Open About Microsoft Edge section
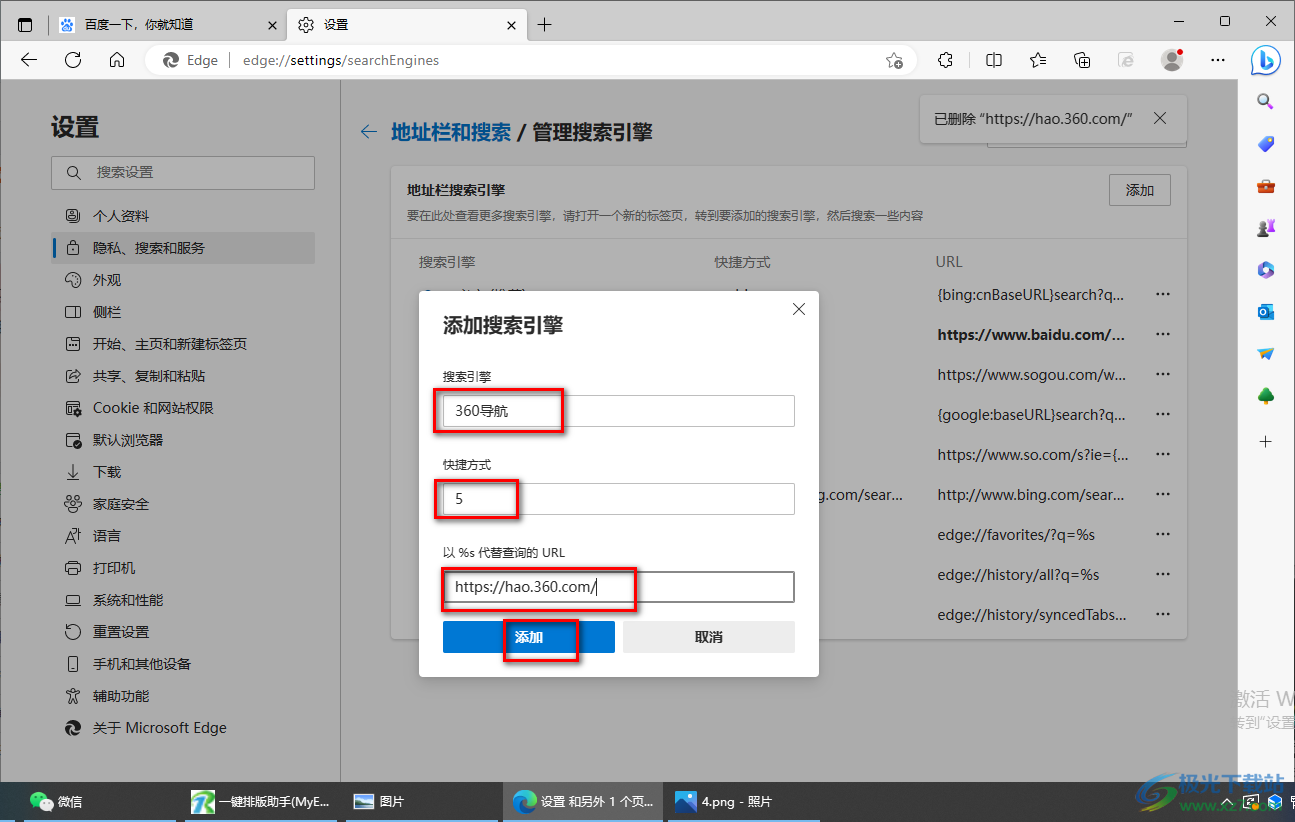 pos(183,728)
